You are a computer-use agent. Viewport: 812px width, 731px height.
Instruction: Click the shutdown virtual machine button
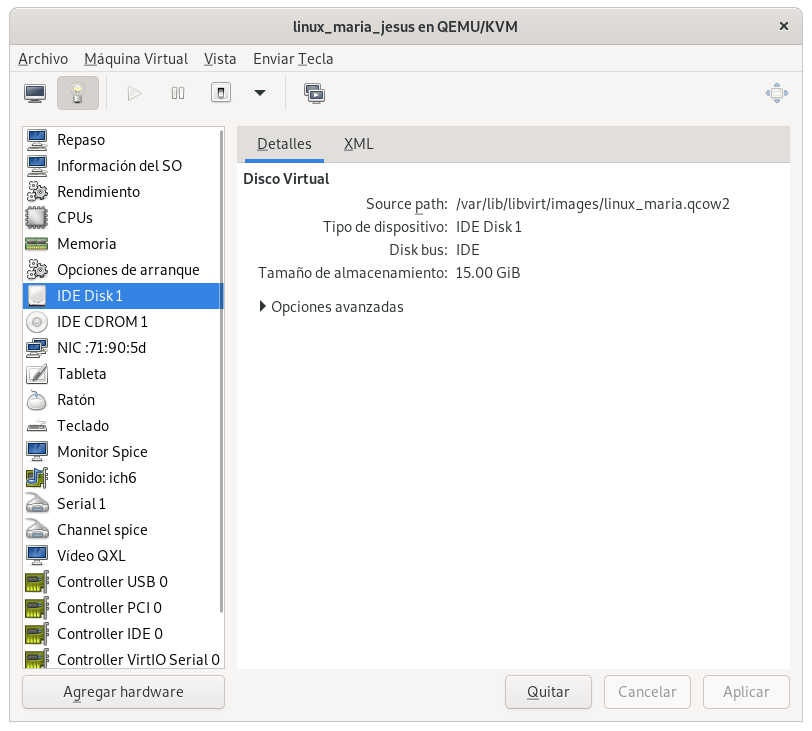click(221, 93)
